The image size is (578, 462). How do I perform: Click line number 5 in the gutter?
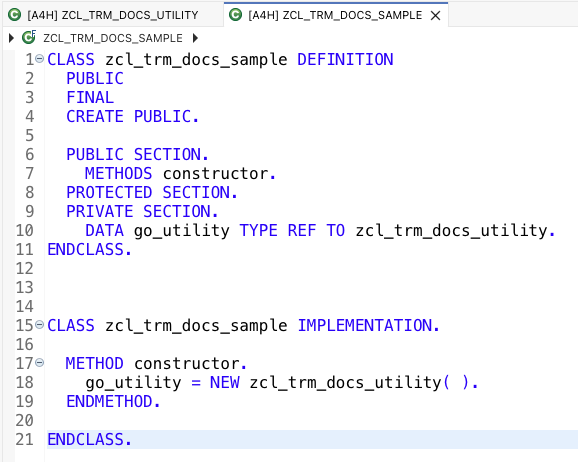click(29, 135)
